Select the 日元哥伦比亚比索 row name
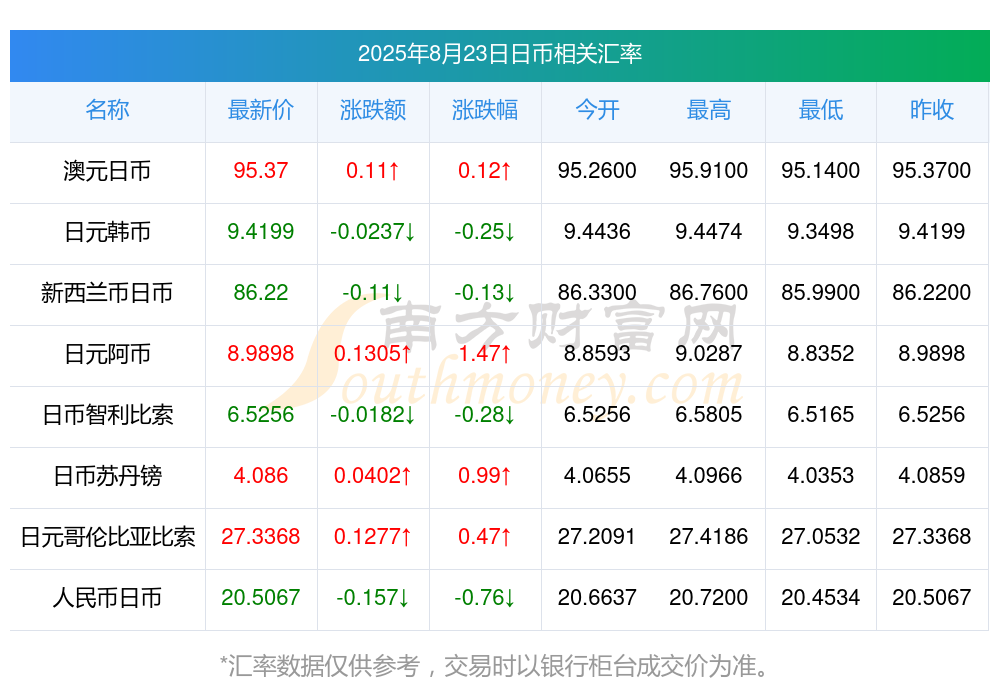The width and height of the screenshot is (1000, 698). click(x=107, y=537)
